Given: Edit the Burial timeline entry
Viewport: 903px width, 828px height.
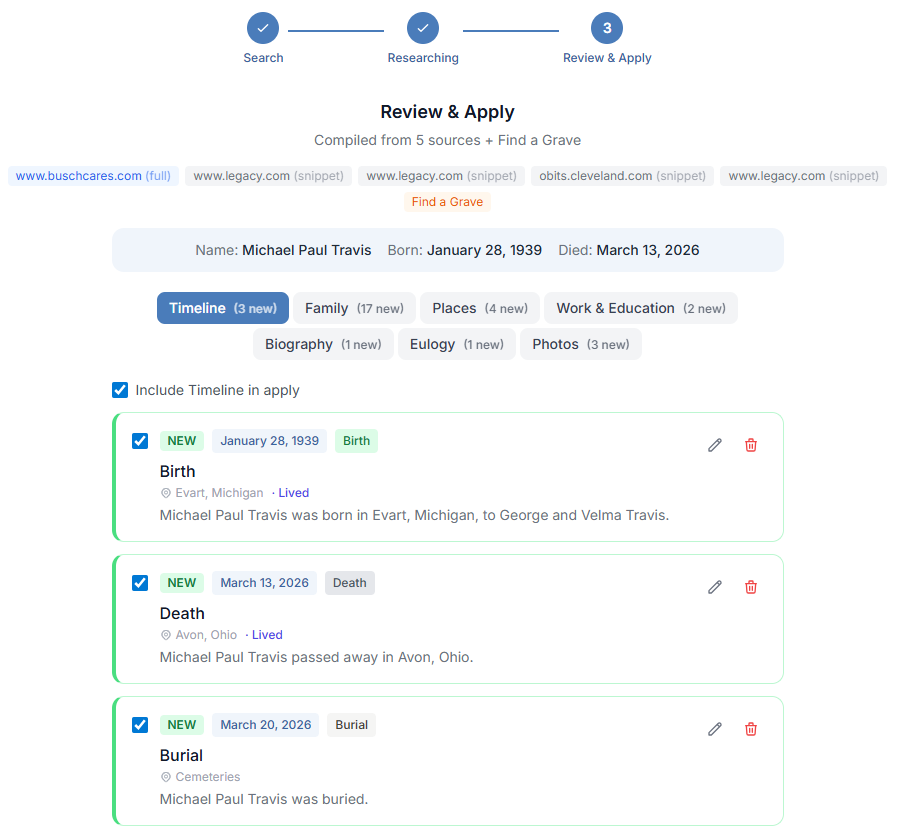Looking at the screenshot, I should [x=714, y=729].
